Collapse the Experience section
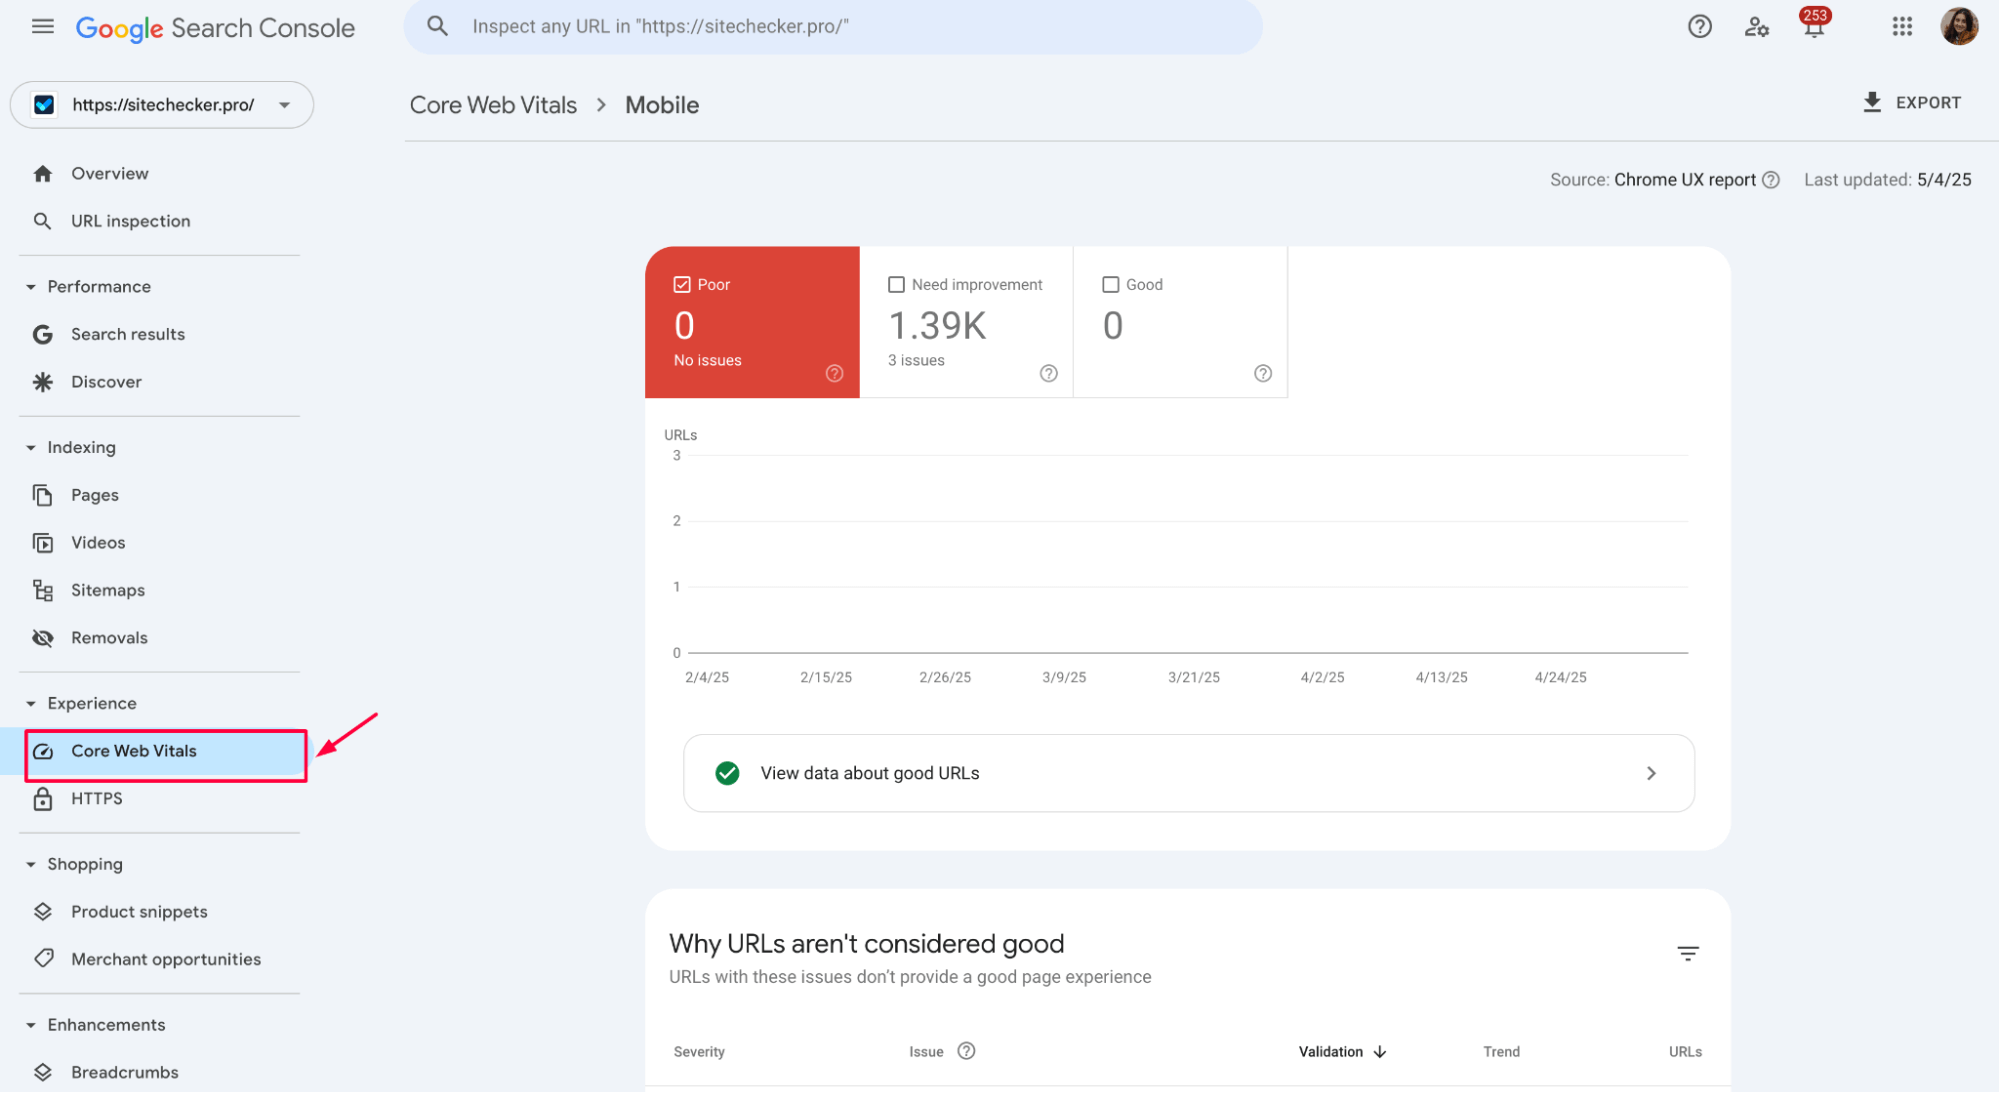The width and height of the screenshot is (1999, 1093). click(31, 704)
